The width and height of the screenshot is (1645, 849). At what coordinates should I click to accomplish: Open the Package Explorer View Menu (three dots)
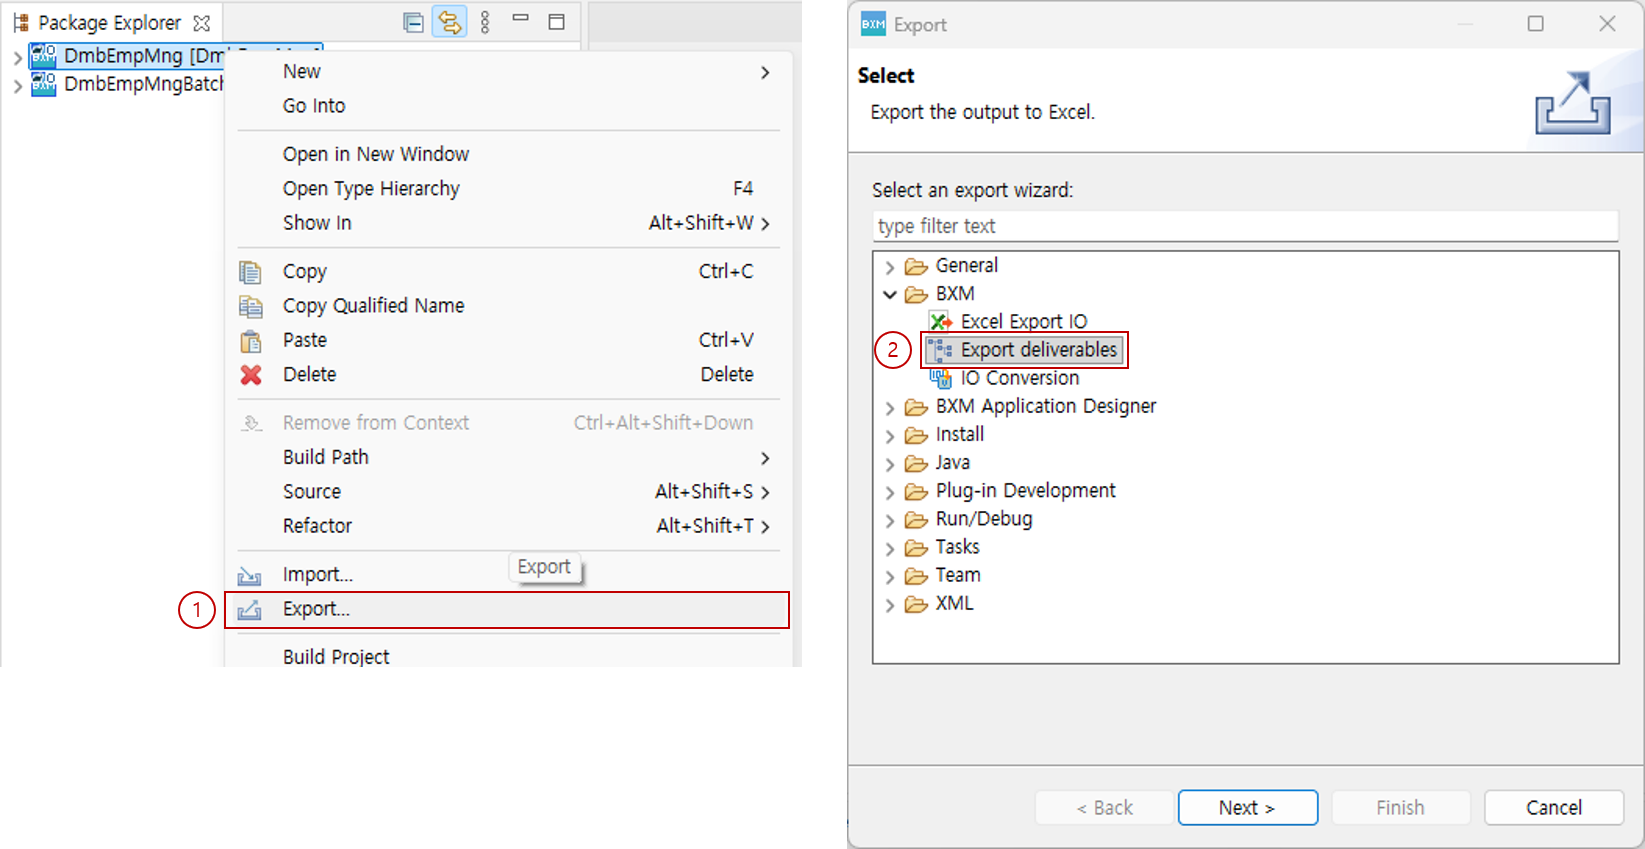[485, 22]
